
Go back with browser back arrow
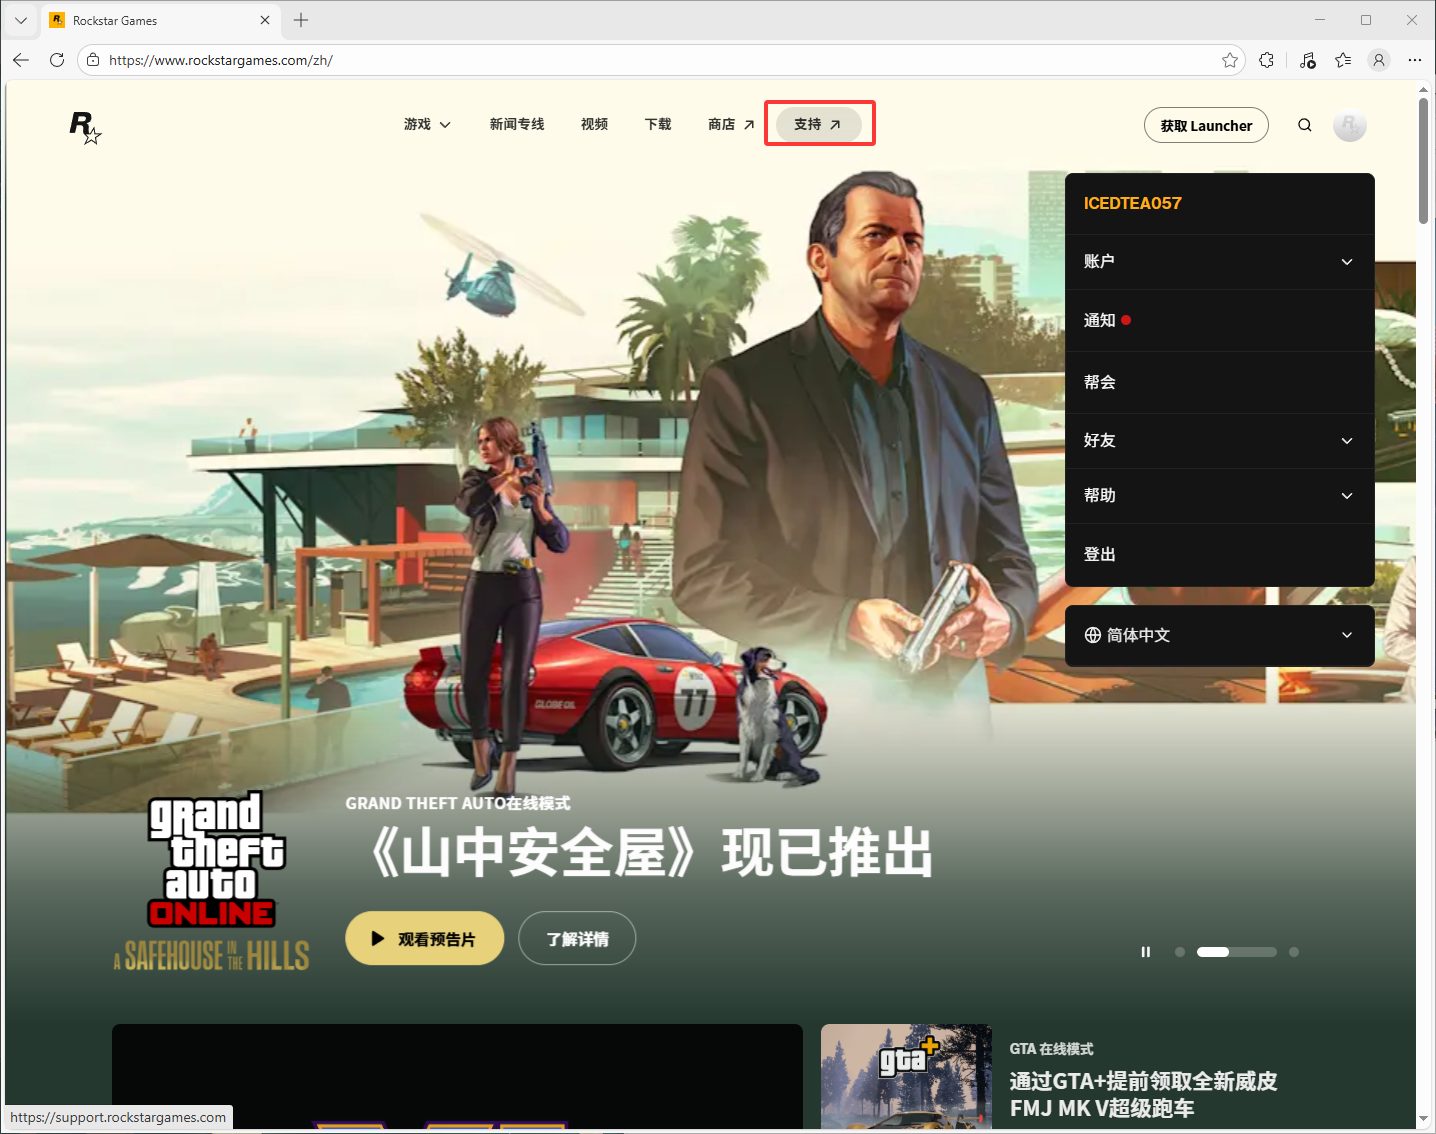click(x=21, y=60)
